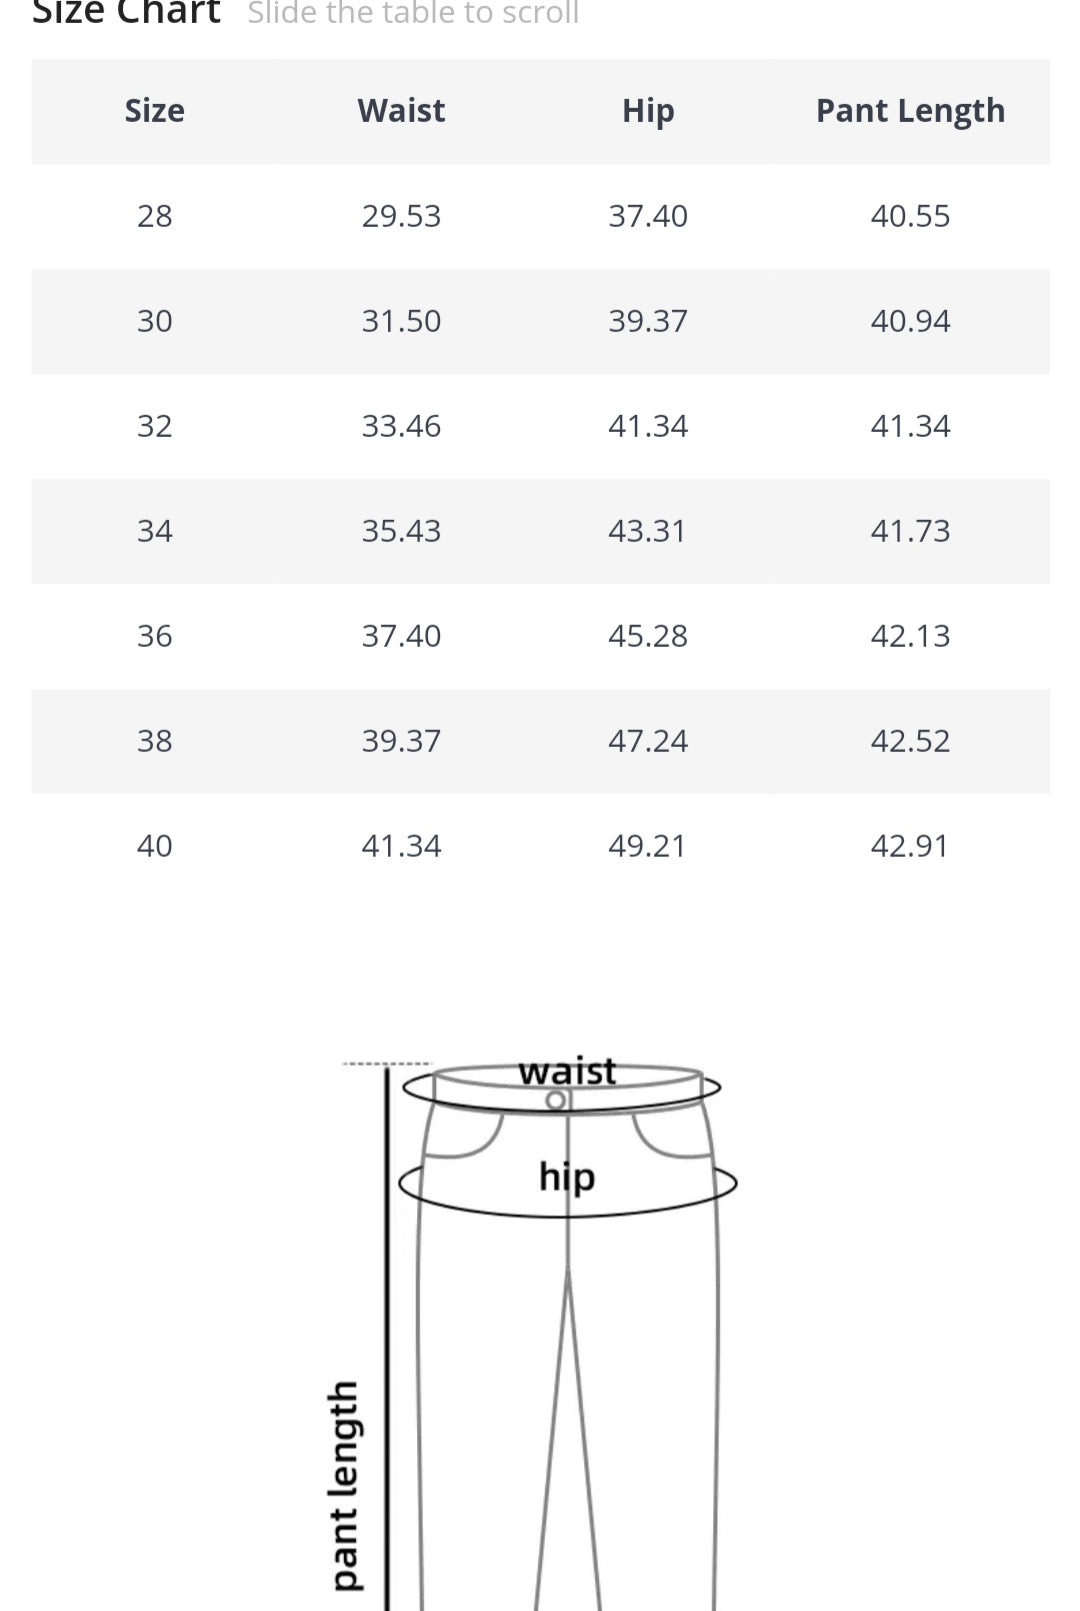Click hip value 43.31
The width and height of the screenshot is (1080, 1611).
(x=648, y=531)
